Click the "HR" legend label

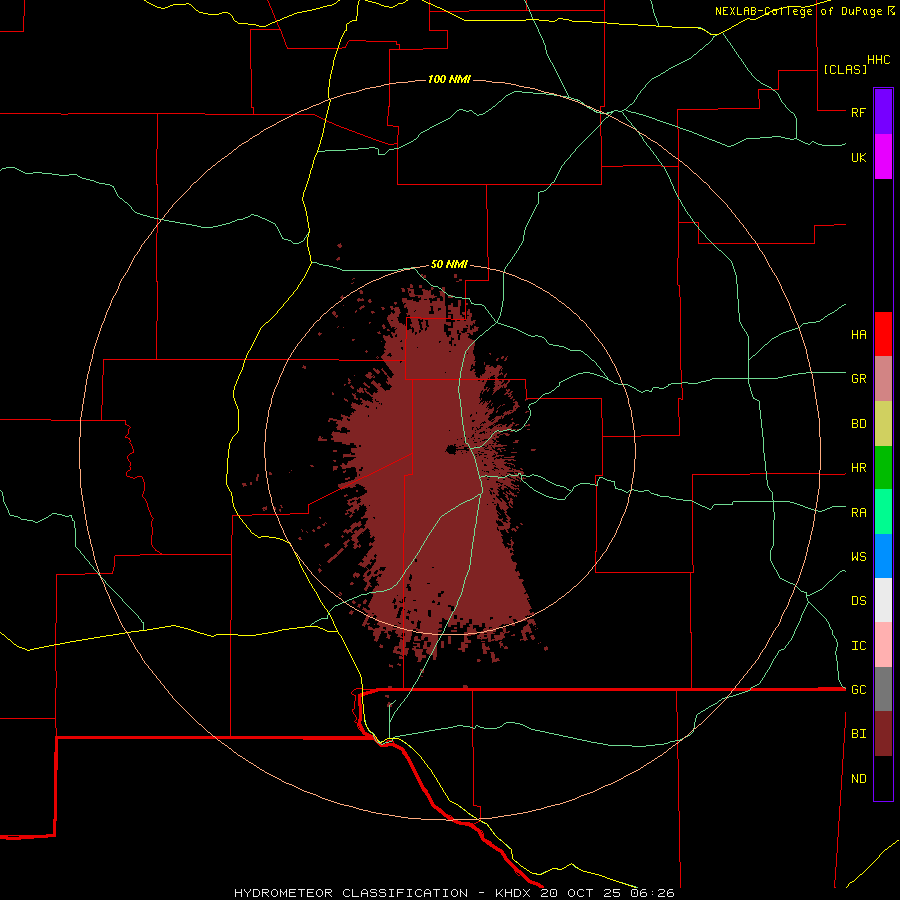tap(858, 468)
